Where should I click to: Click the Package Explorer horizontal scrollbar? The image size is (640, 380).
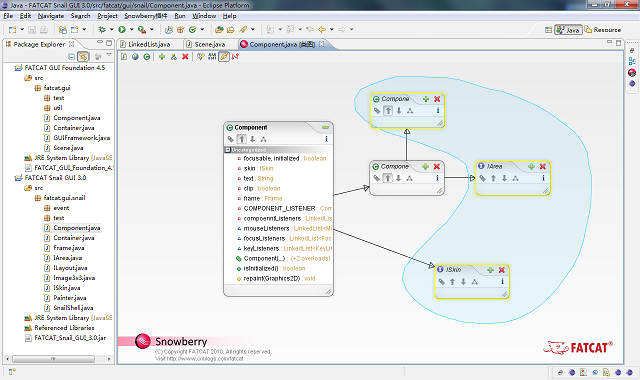53,359
